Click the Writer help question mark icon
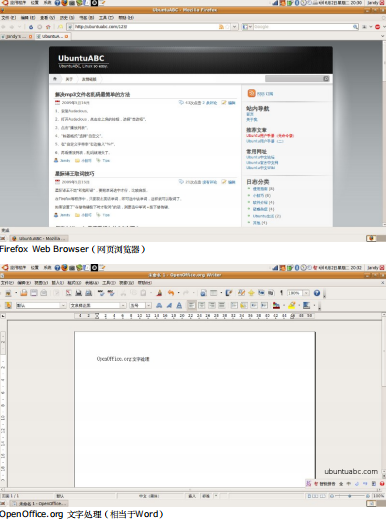386x522 pixels. (317, 293)
